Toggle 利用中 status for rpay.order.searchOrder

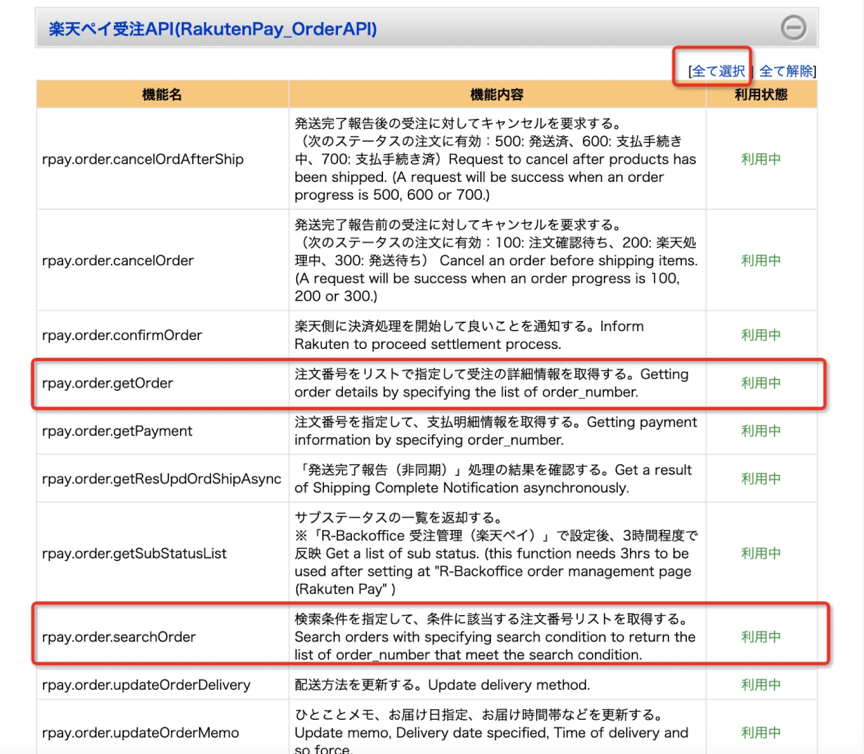(761, 637)
